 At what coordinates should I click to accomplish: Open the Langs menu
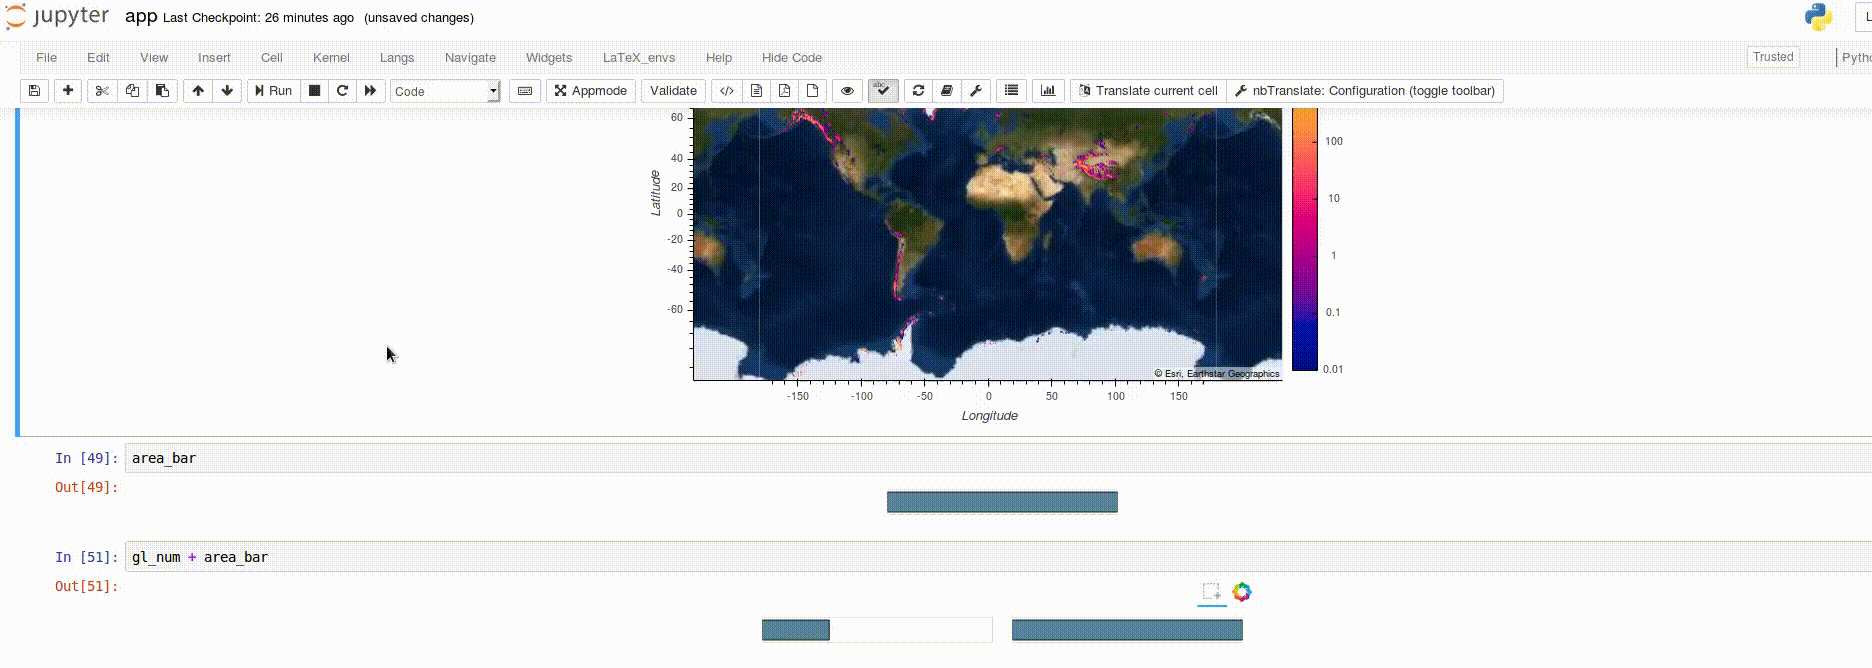point(397,58)
